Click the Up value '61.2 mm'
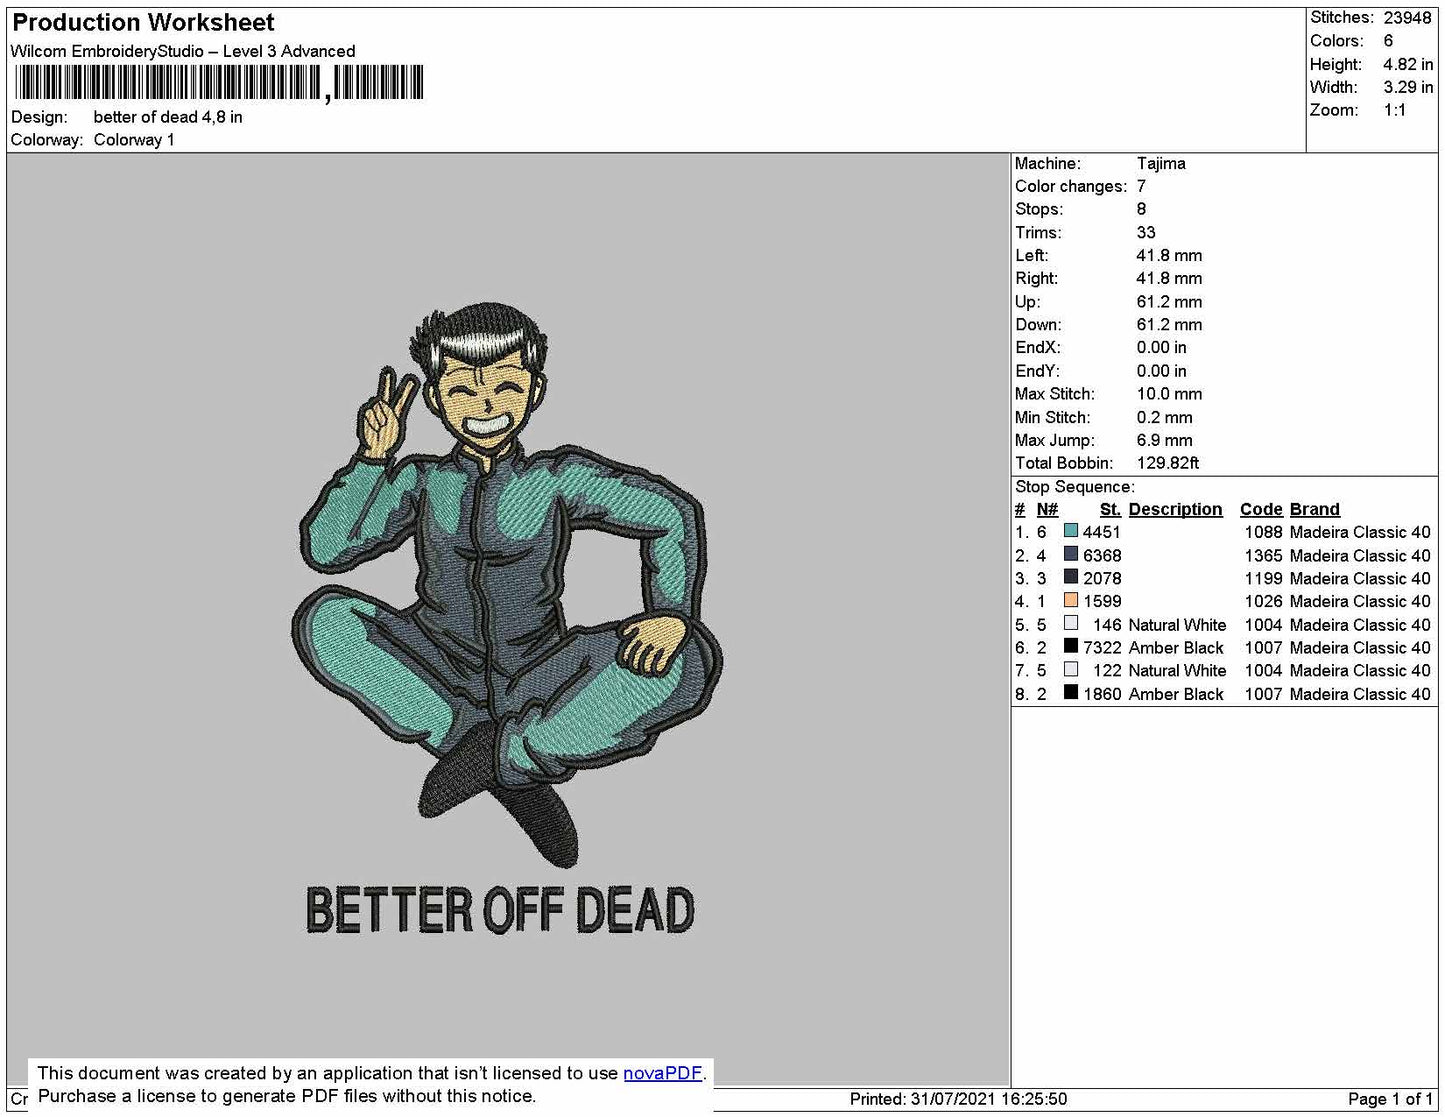This screenshot has height=1117, width=1445. [x=1169, y=301]
